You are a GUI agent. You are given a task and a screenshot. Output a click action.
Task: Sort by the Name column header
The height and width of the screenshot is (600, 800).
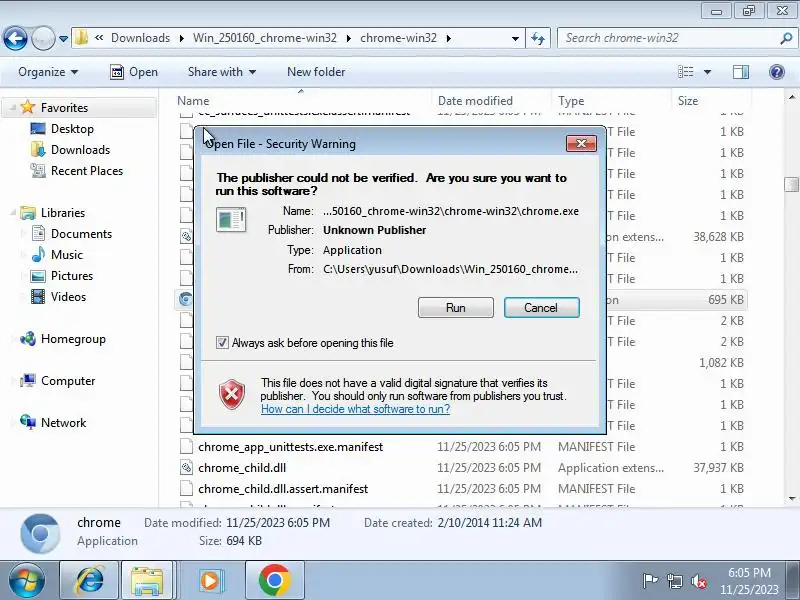[303, 101]
